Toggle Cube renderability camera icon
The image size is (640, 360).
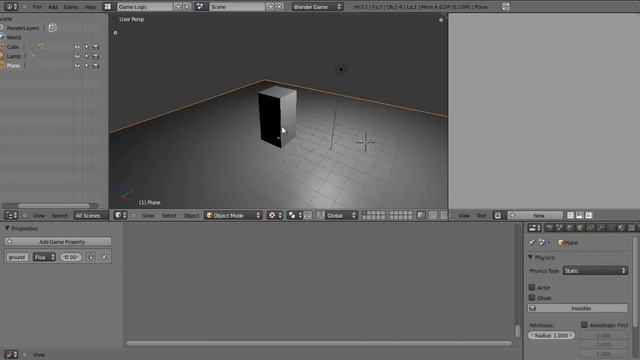(96, 47)
